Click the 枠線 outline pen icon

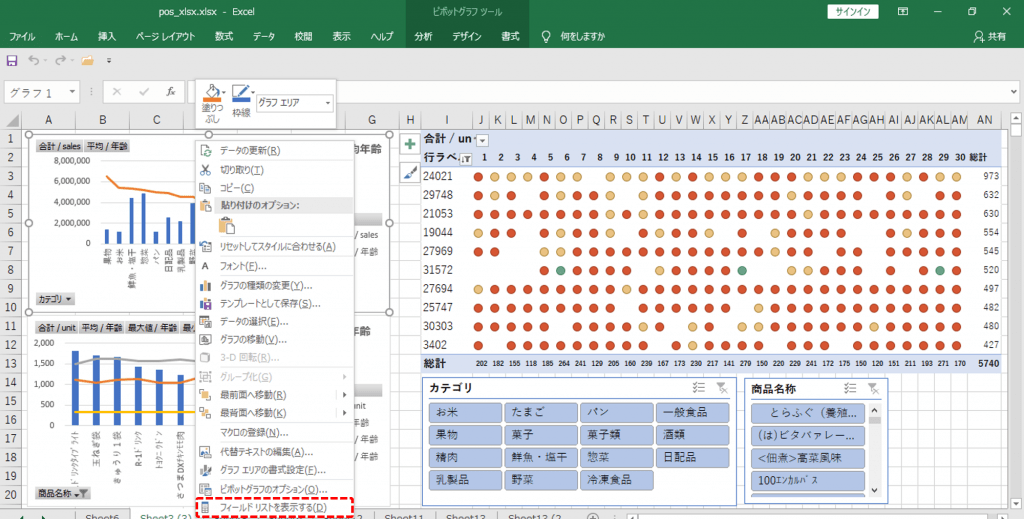(x=241, y=93)
